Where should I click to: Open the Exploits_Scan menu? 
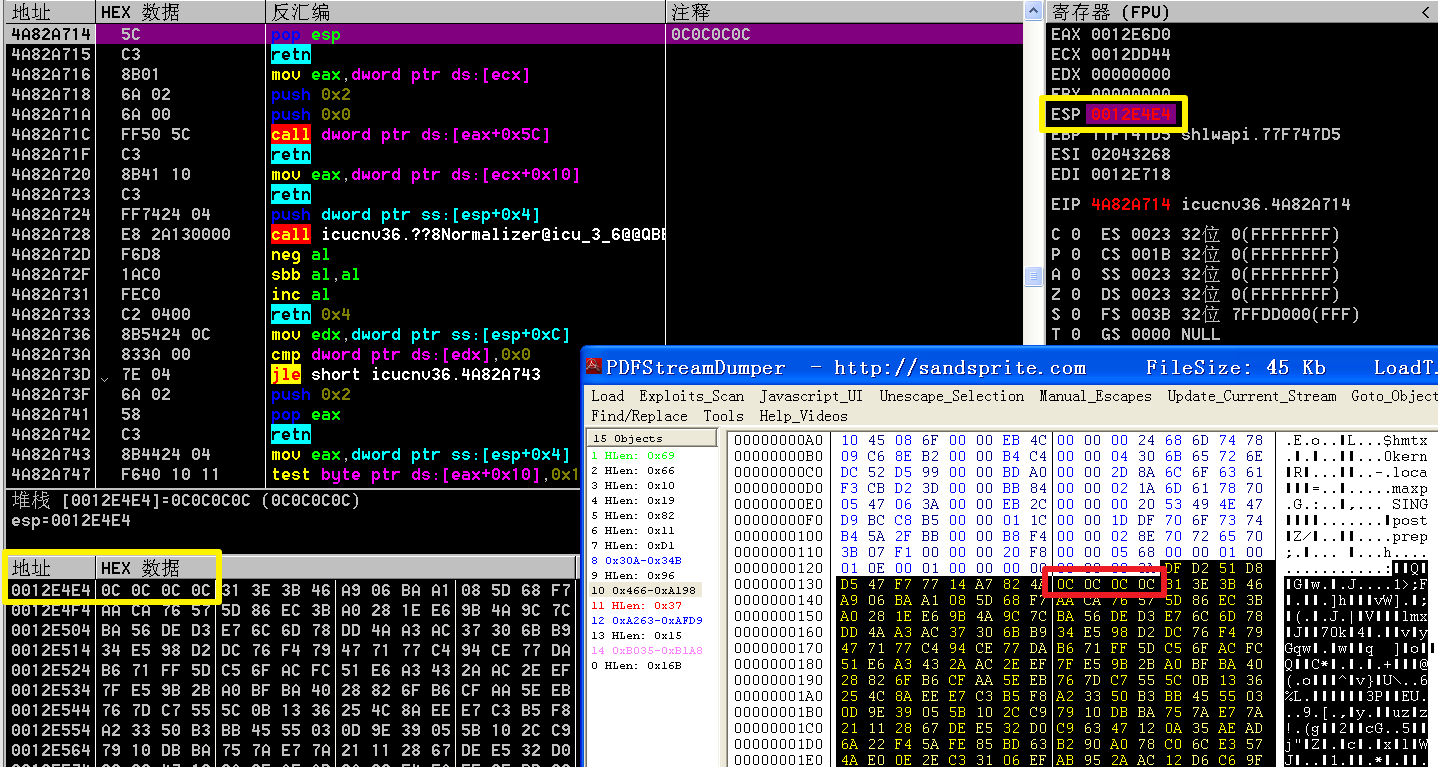(x=691, y=396)
